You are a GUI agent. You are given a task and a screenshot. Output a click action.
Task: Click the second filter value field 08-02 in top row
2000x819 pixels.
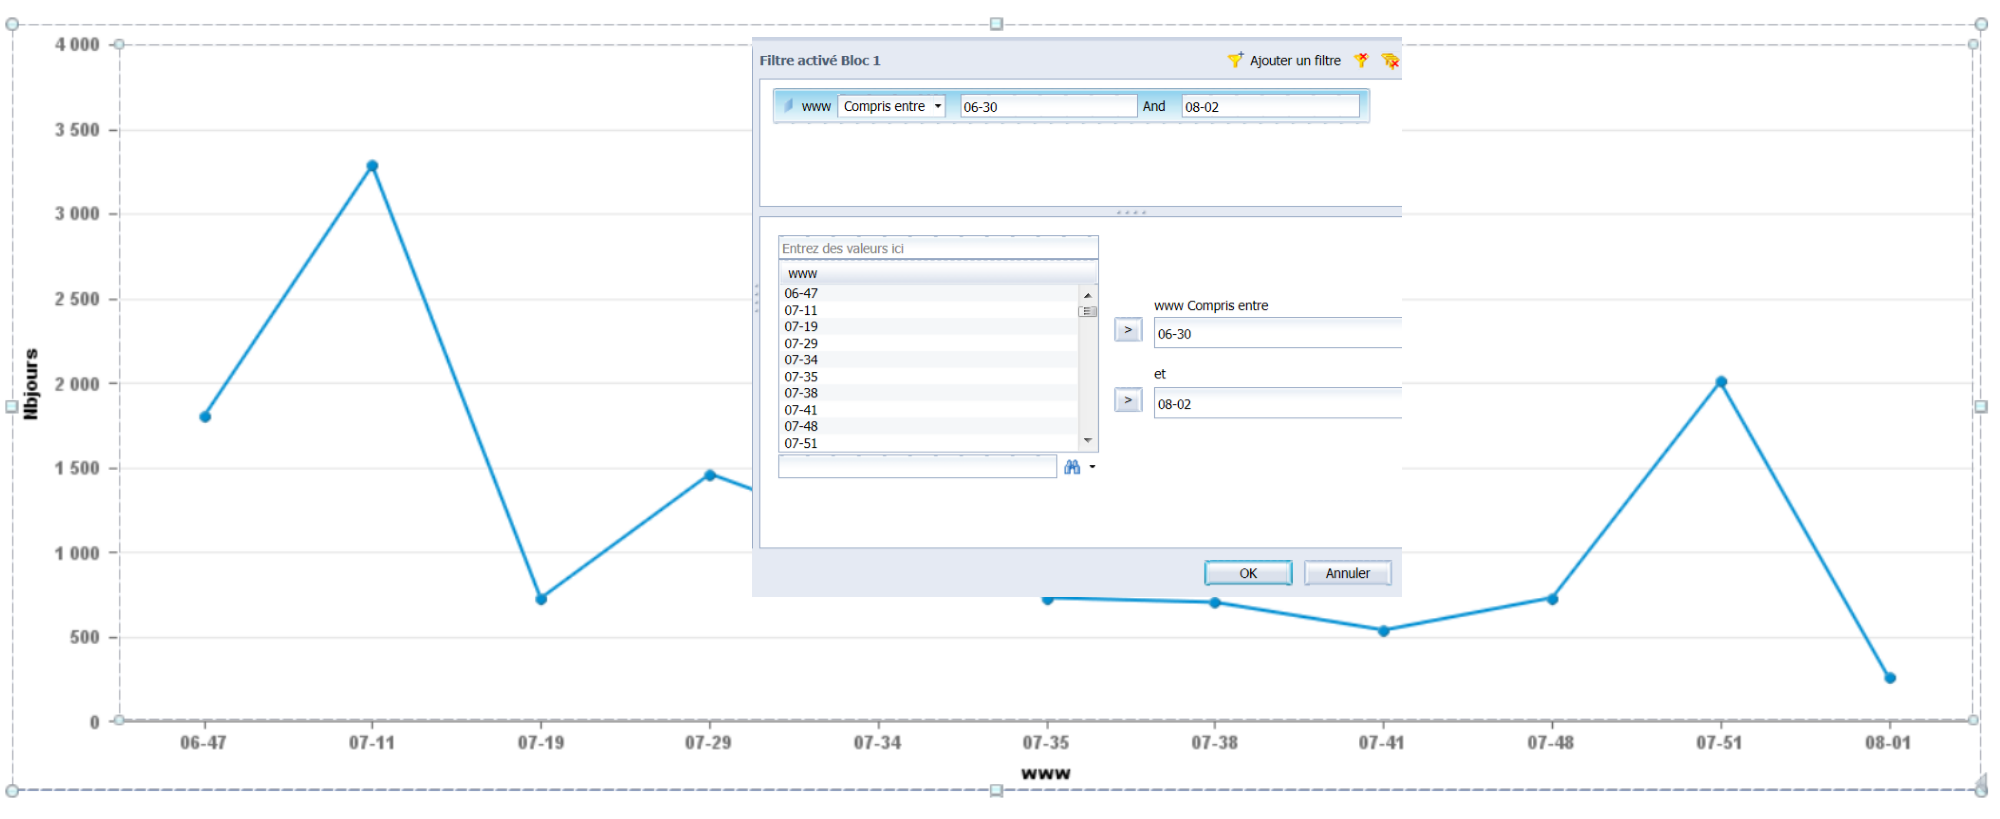1270,106
